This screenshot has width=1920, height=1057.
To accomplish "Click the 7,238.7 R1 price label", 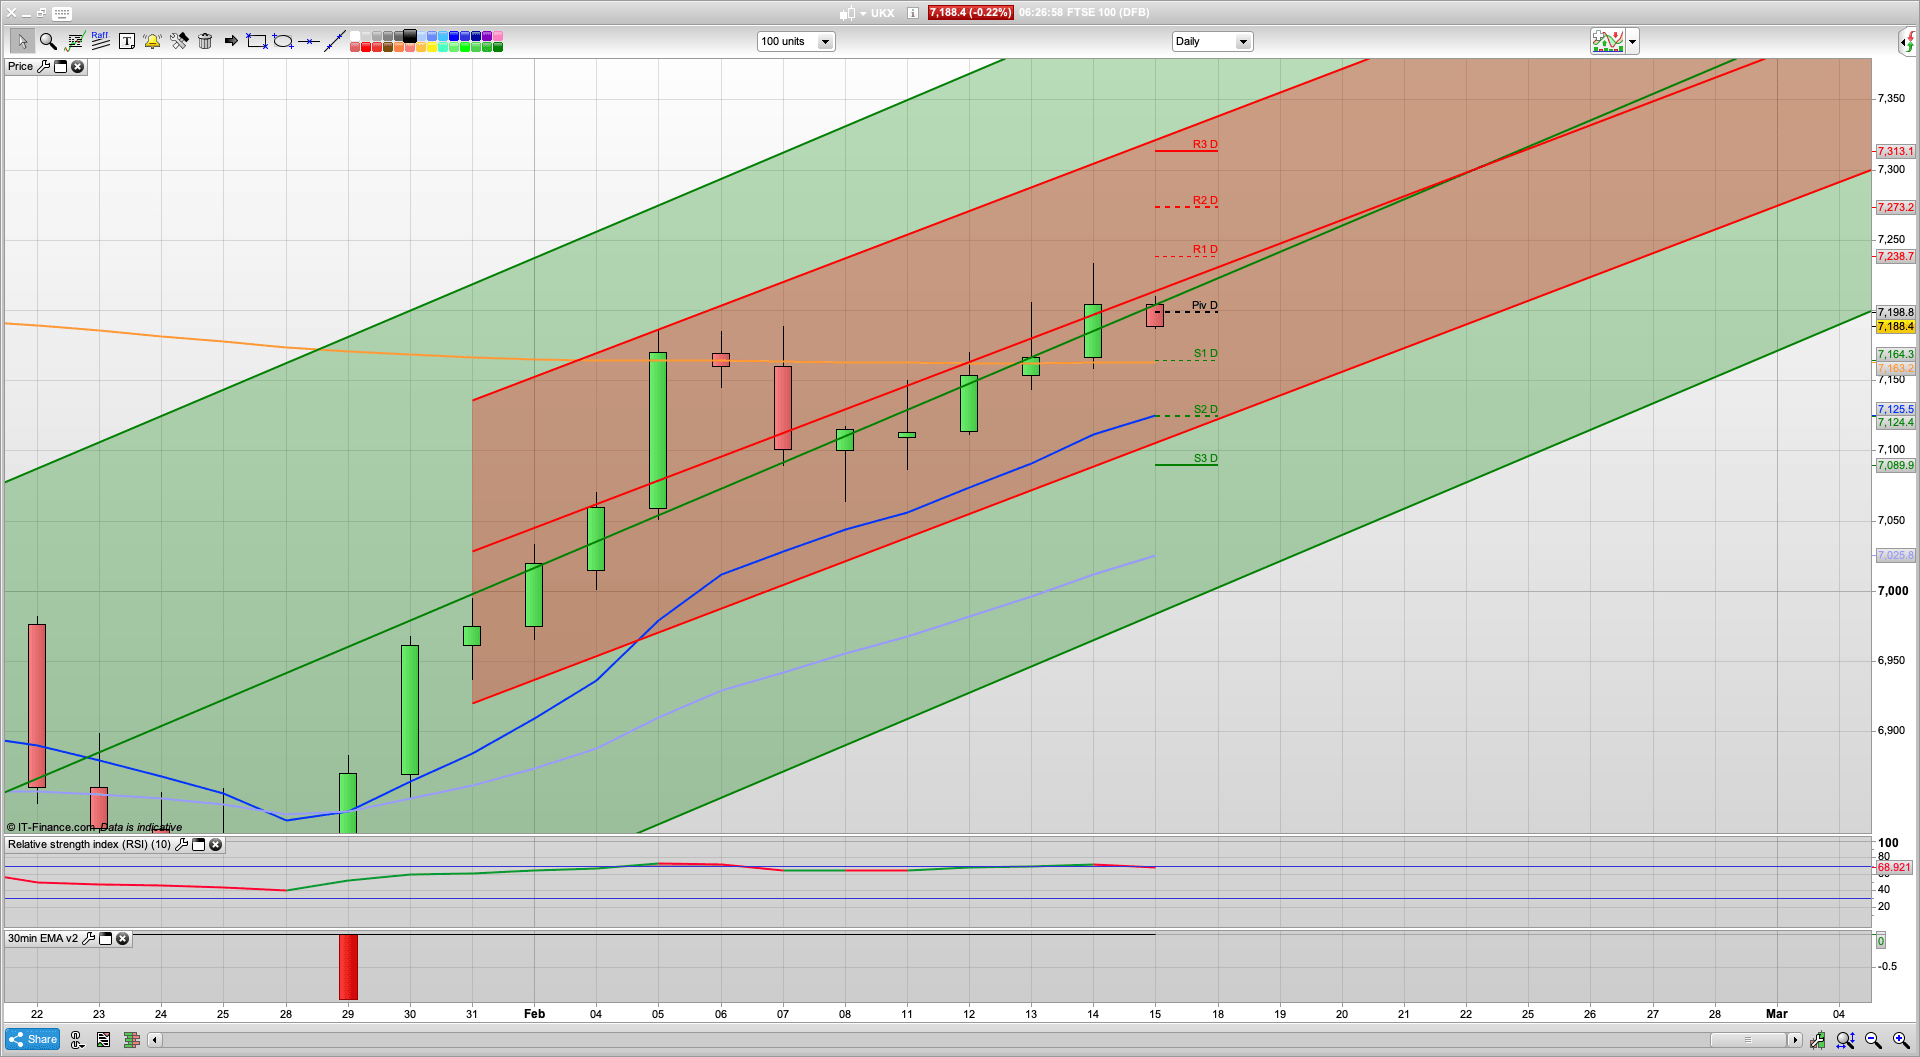I will pos(1895,256).
